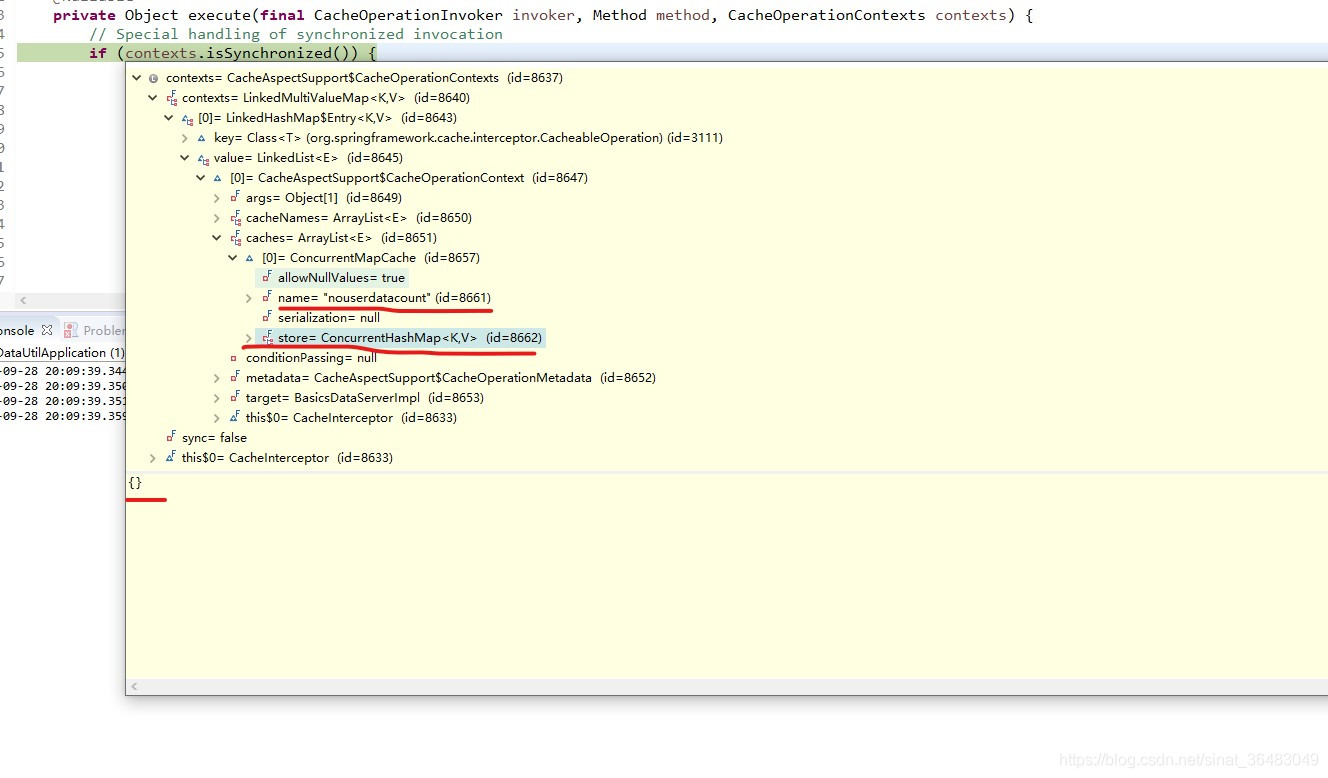The width and height of the screenshot is (1328, 778).
Task: Click triangle icon of key= Class<T> row
Action: click(x=202, y=138)
